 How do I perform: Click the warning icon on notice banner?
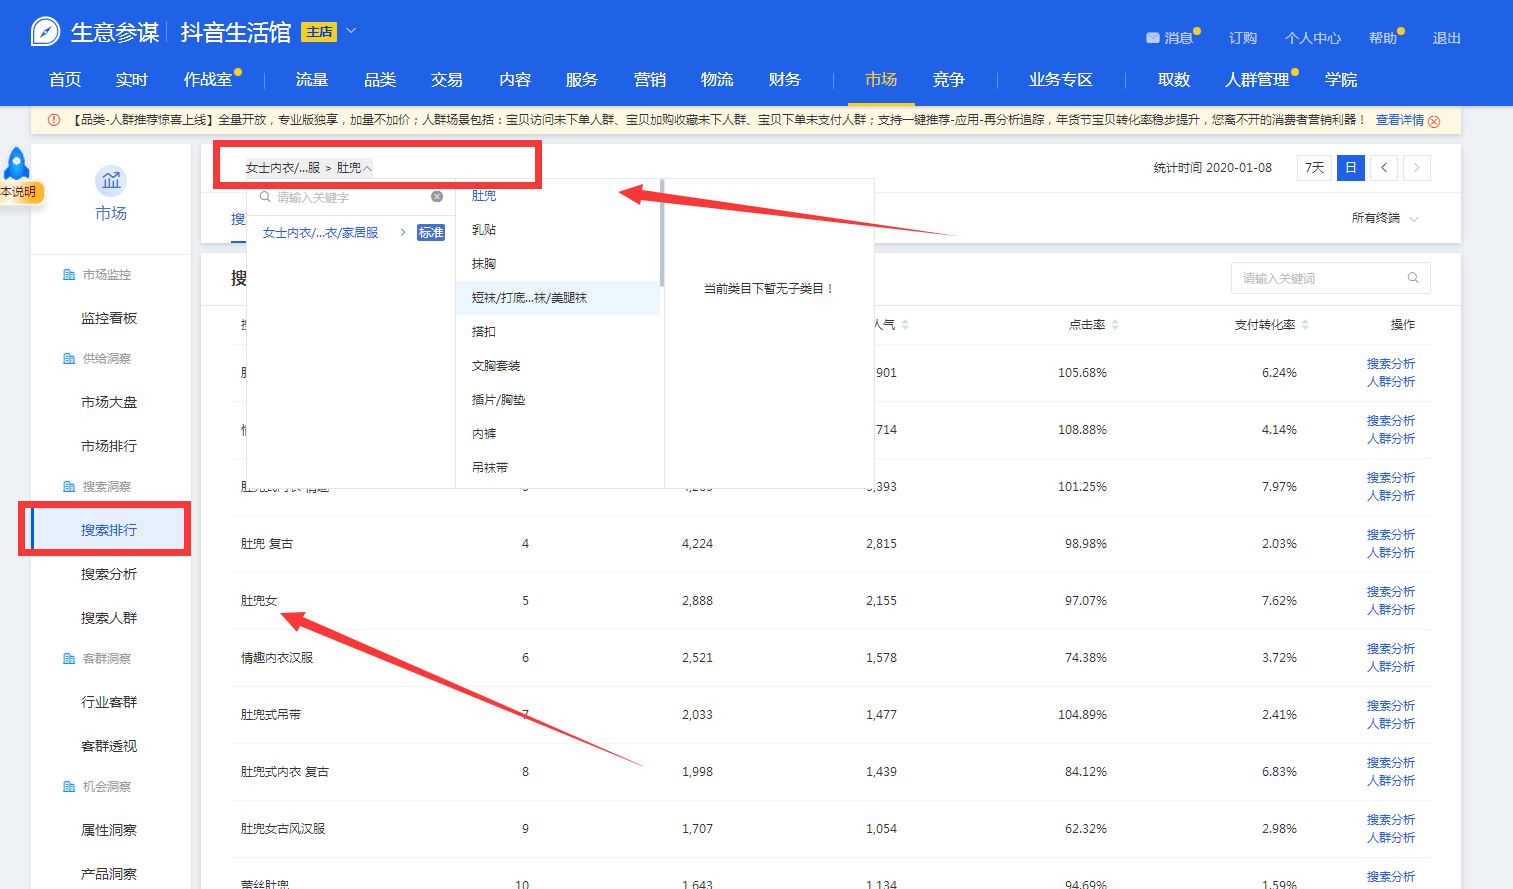(54, 120)
